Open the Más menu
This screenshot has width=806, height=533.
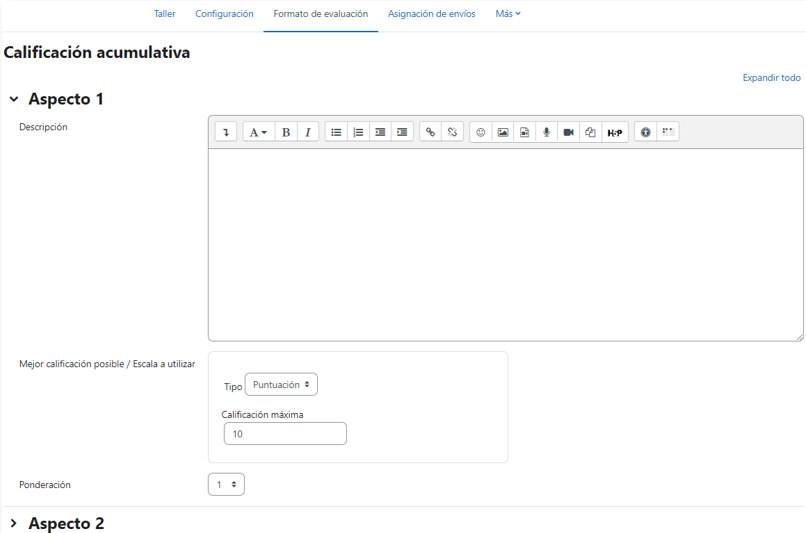point(508,14)
